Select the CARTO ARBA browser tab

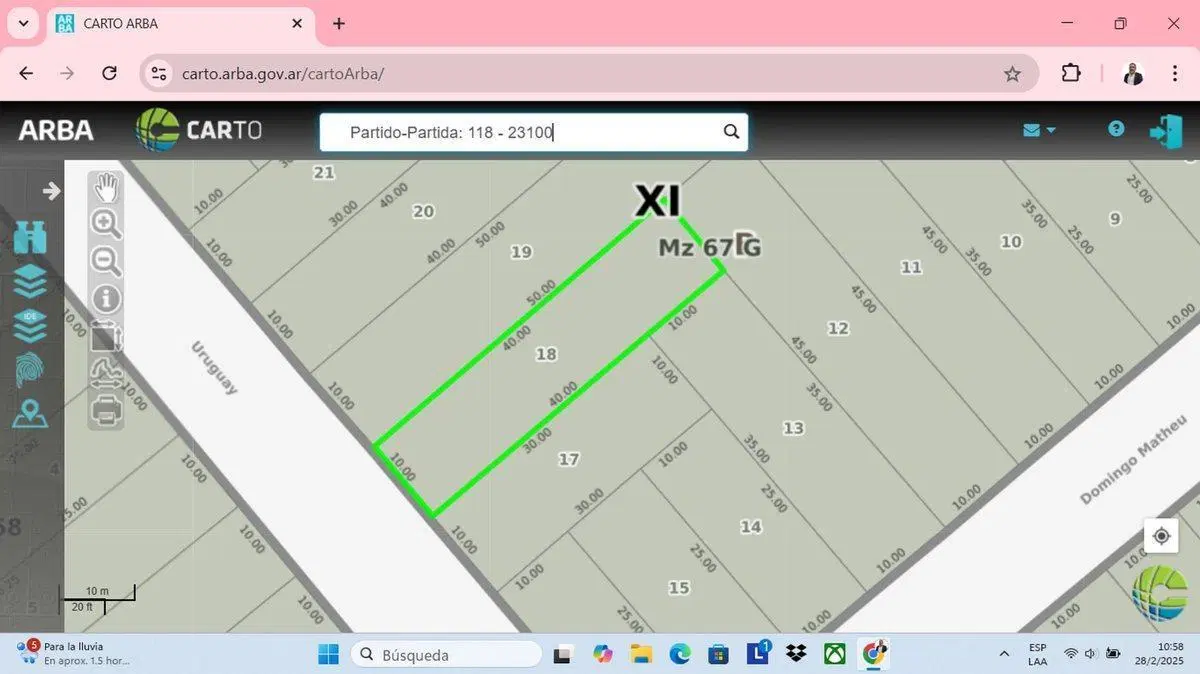click(x=182, y=23)
